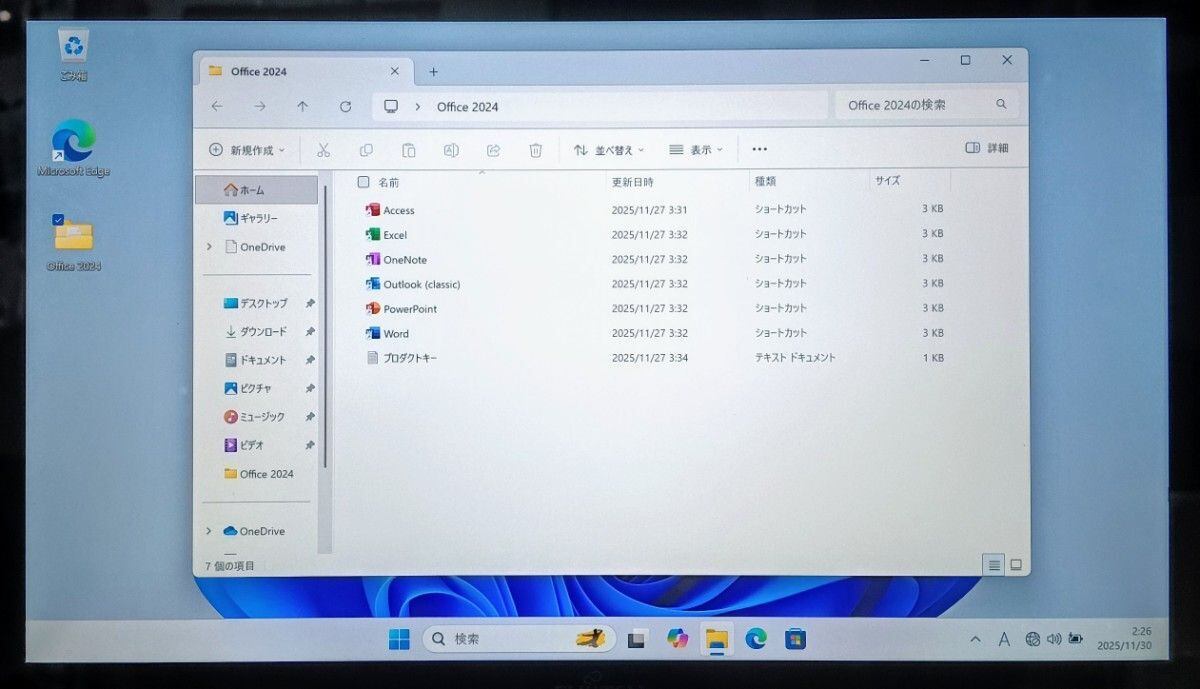Image resolution: width=1200 pixels, height=689 pixels.
Task: Open the Word shortcut
Action: (387, 333)
